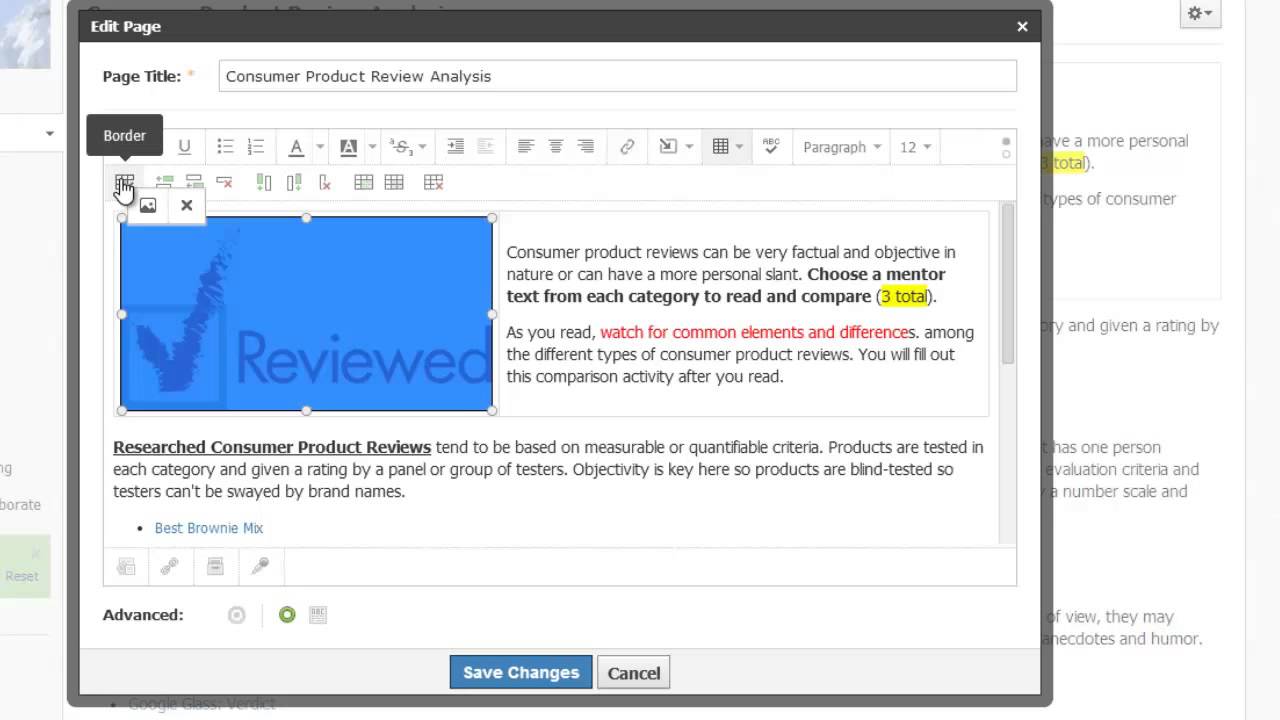Click the bottom toolbar archive box icon

coord(215,567)
